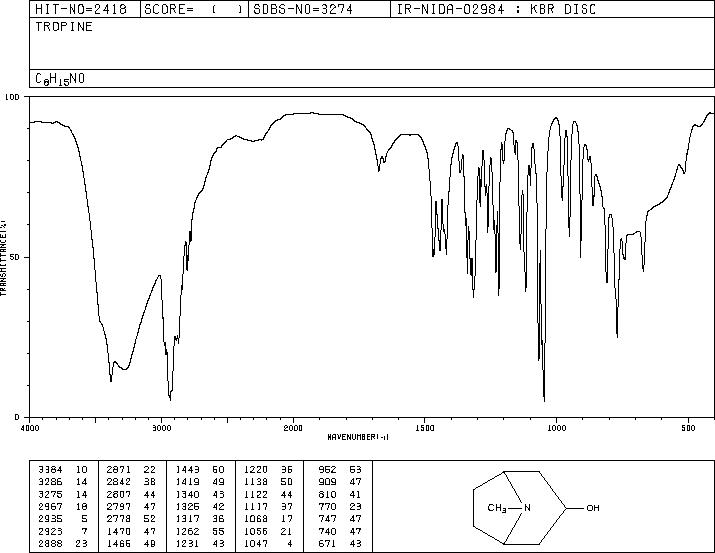Click the 1500 wavenumber axis label
This screenshot has width=715, height=553.
pos(425,428)
